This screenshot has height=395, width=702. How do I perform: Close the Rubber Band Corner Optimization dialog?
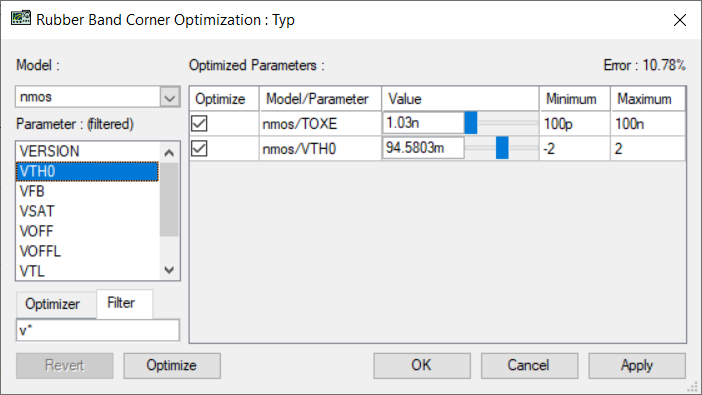click(x=680, y=20)
